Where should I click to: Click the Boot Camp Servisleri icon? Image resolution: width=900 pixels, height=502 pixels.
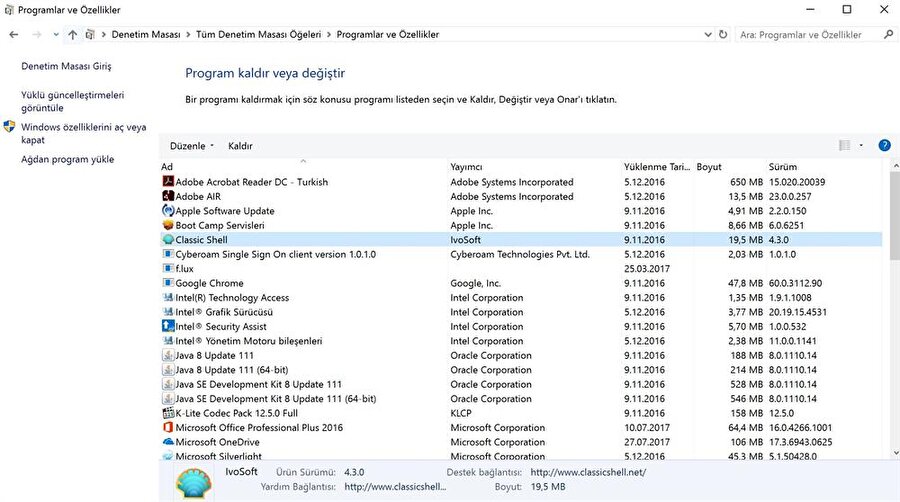(168, 225)
